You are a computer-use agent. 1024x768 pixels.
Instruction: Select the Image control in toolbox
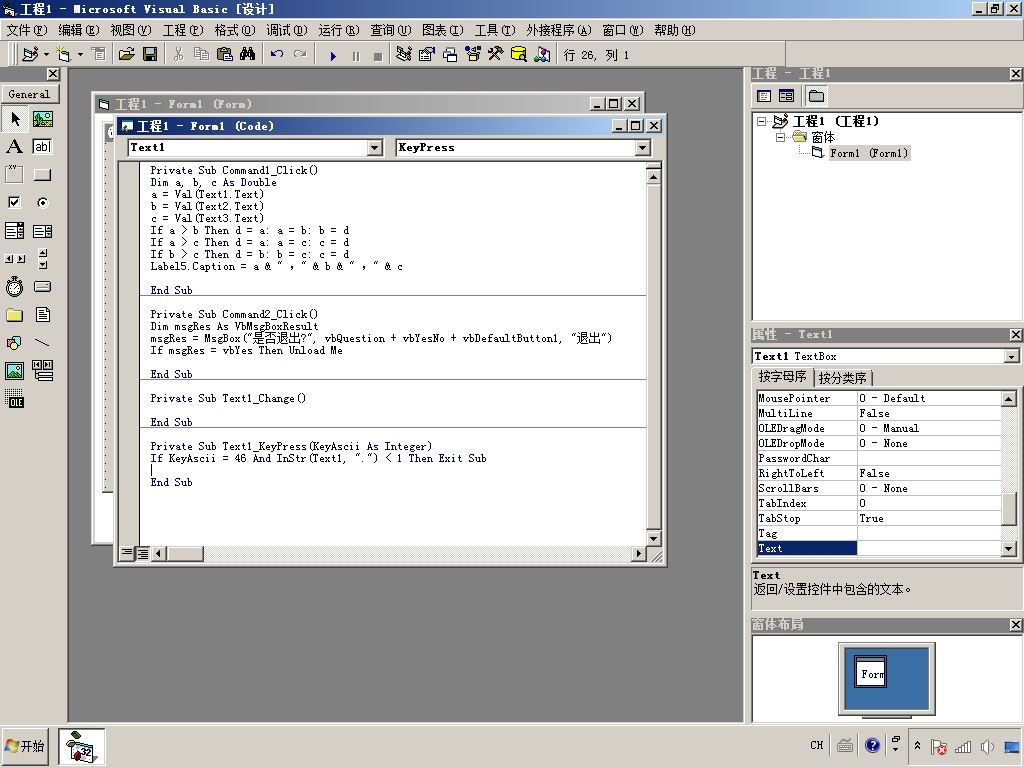pyautogui.click(x=14, y=371)
